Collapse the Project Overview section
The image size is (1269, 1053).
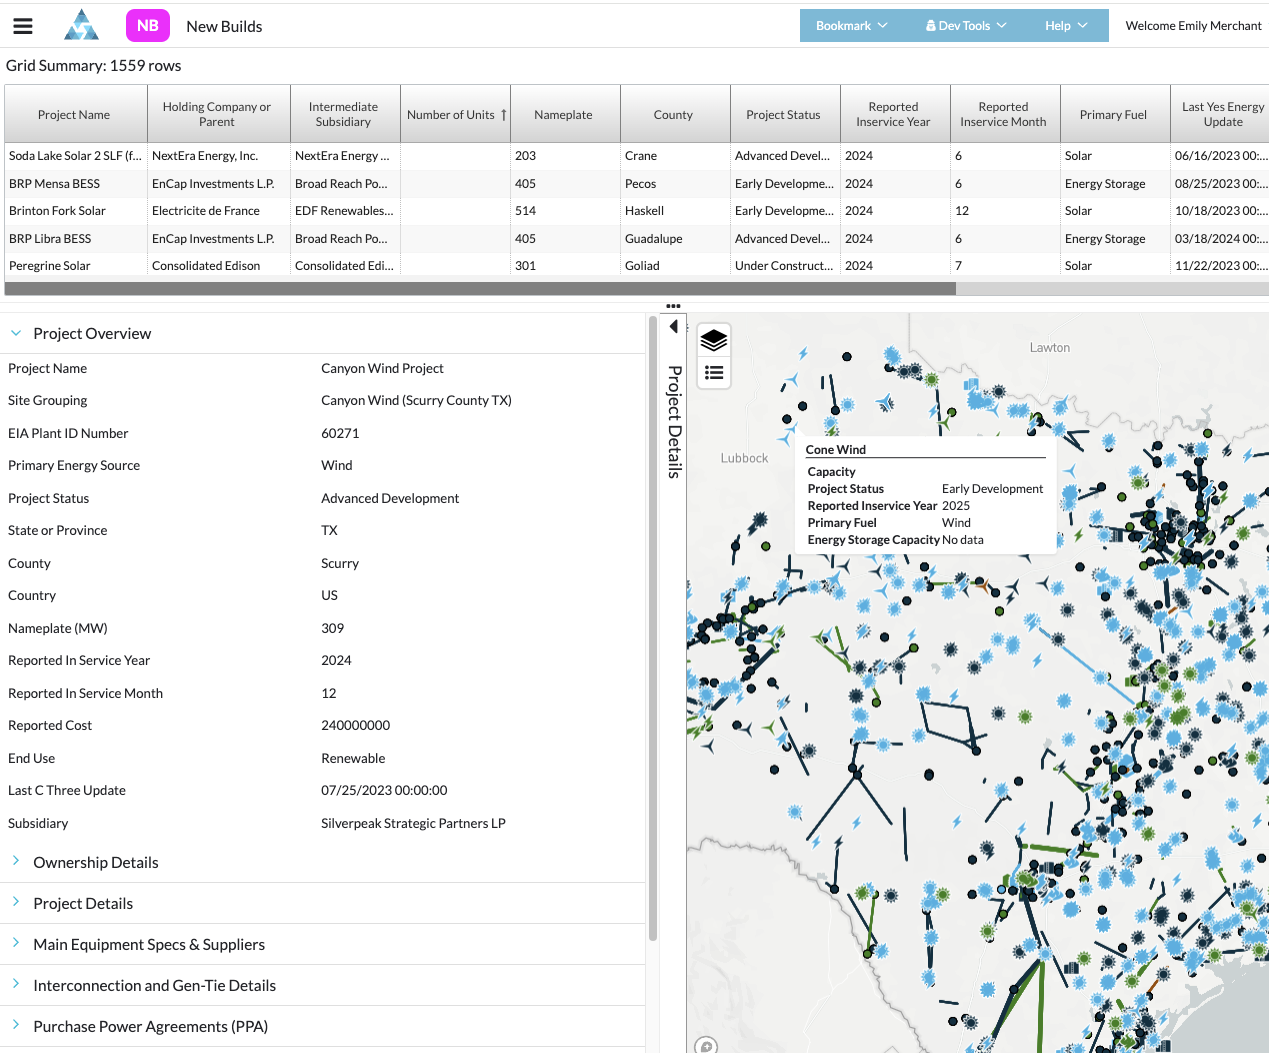15,332
